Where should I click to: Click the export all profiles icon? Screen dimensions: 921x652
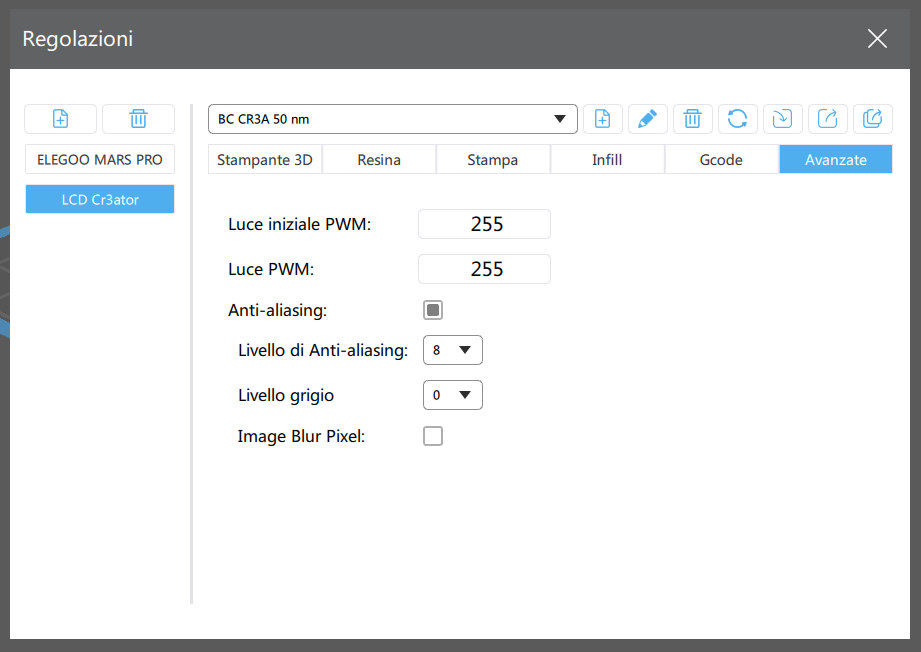point(872,119)
